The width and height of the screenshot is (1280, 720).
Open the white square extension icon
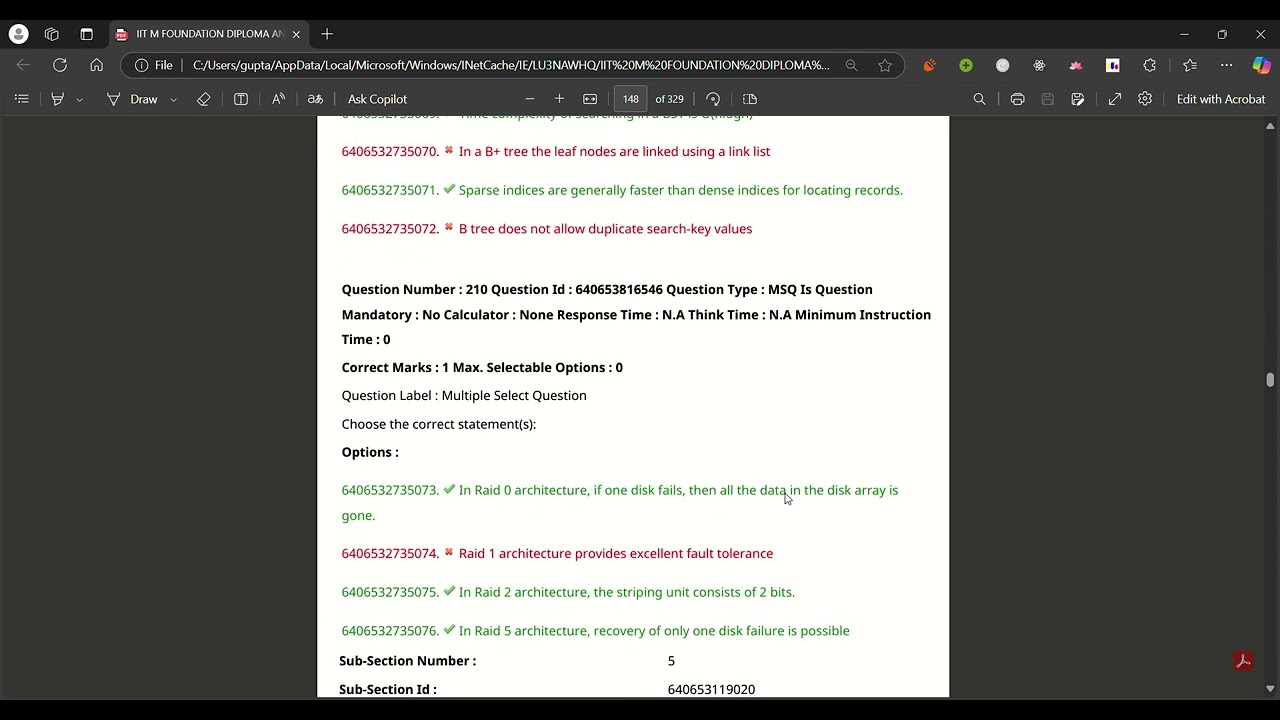click(1113, 65)
